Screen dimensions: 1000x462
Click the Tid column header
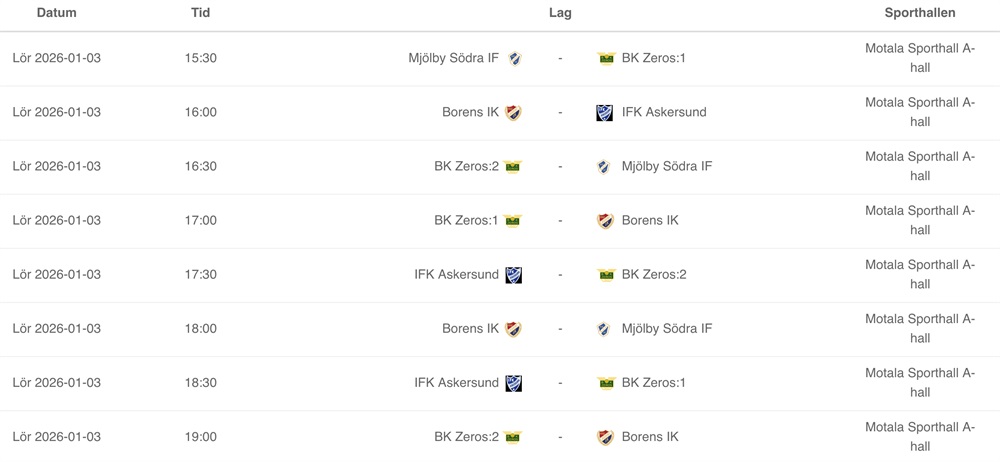pos(200,13)
